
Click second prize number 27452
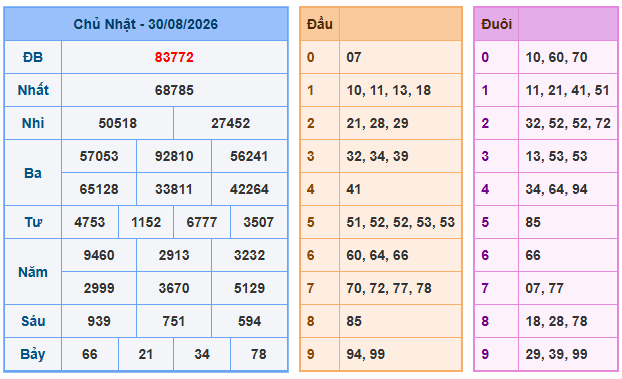click(x=230, y=123)
